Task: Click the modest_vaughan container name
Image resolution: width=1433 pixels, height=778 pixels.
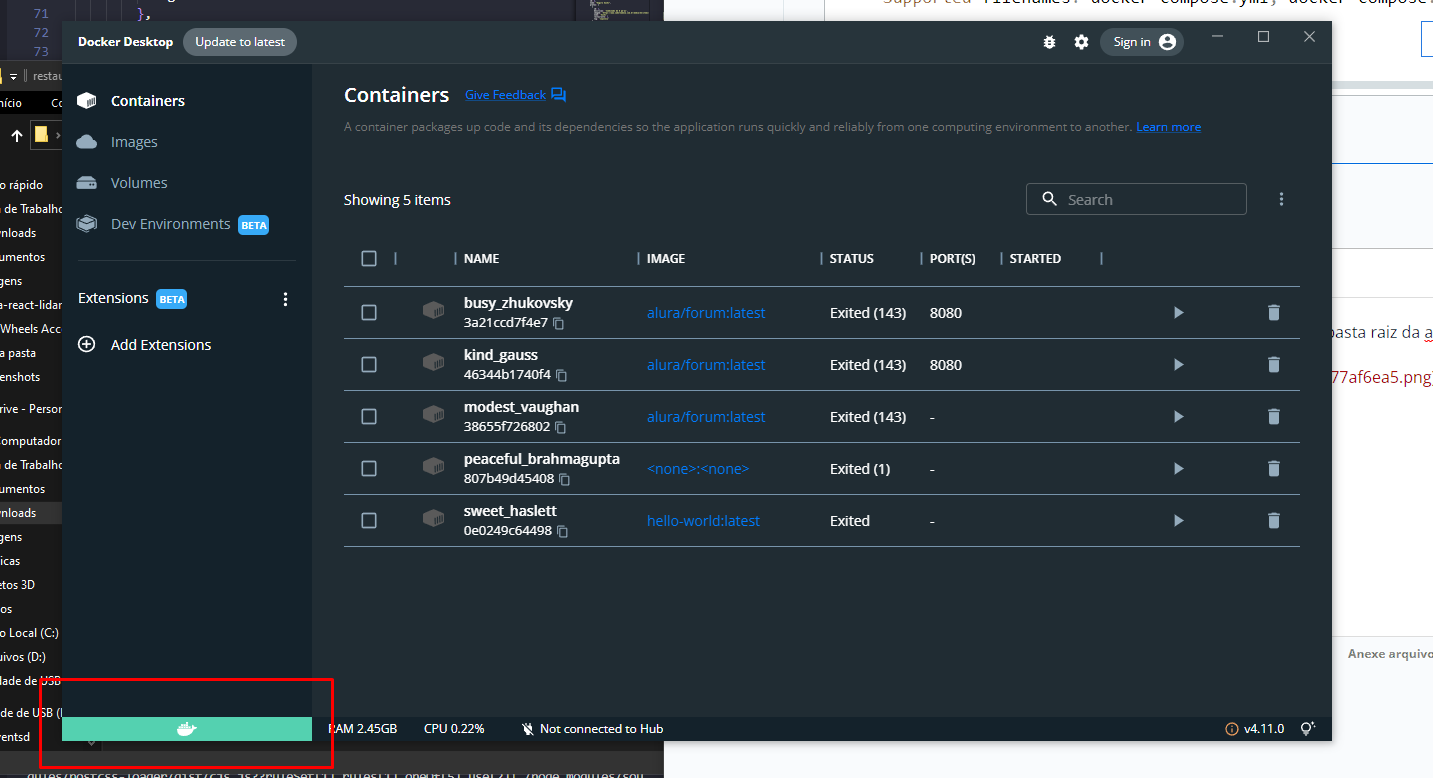Action: tap(521, 407)
